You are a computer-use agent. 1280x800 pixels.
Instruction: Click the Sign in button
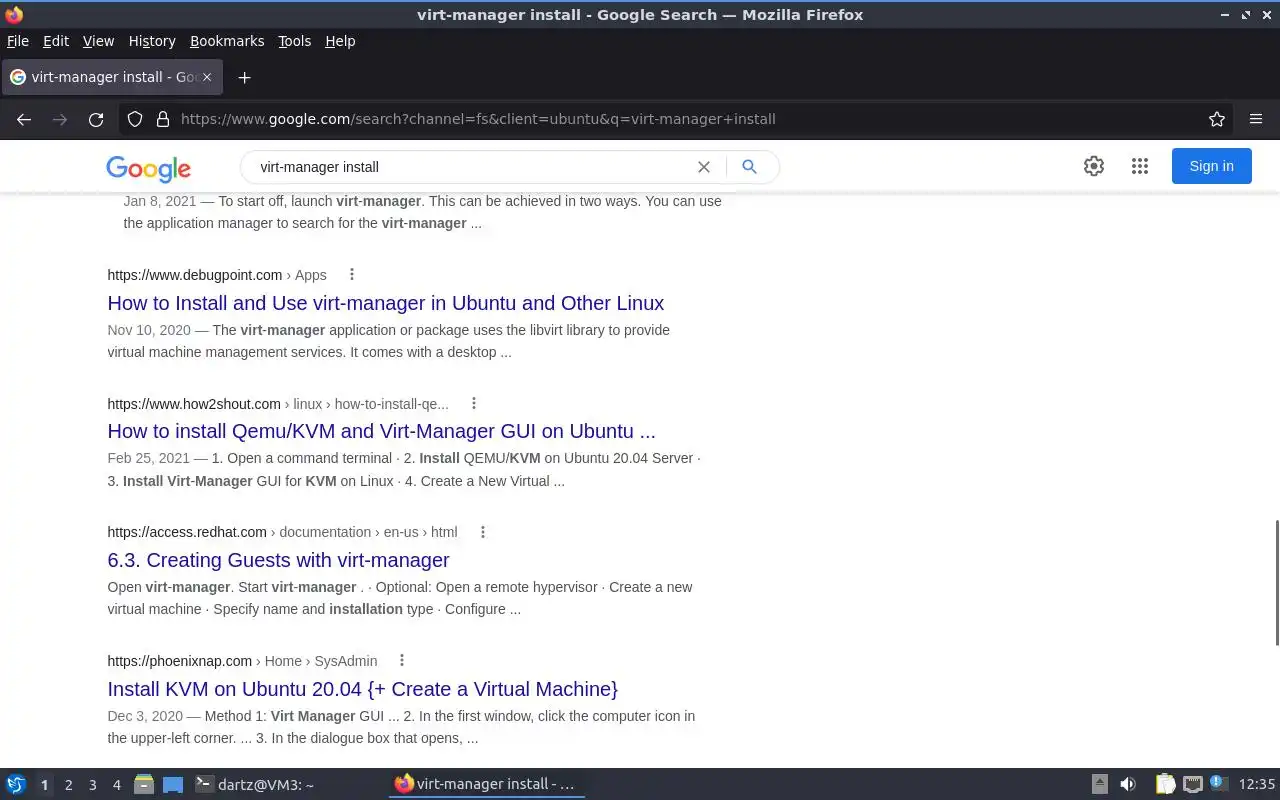(1212, 166)
